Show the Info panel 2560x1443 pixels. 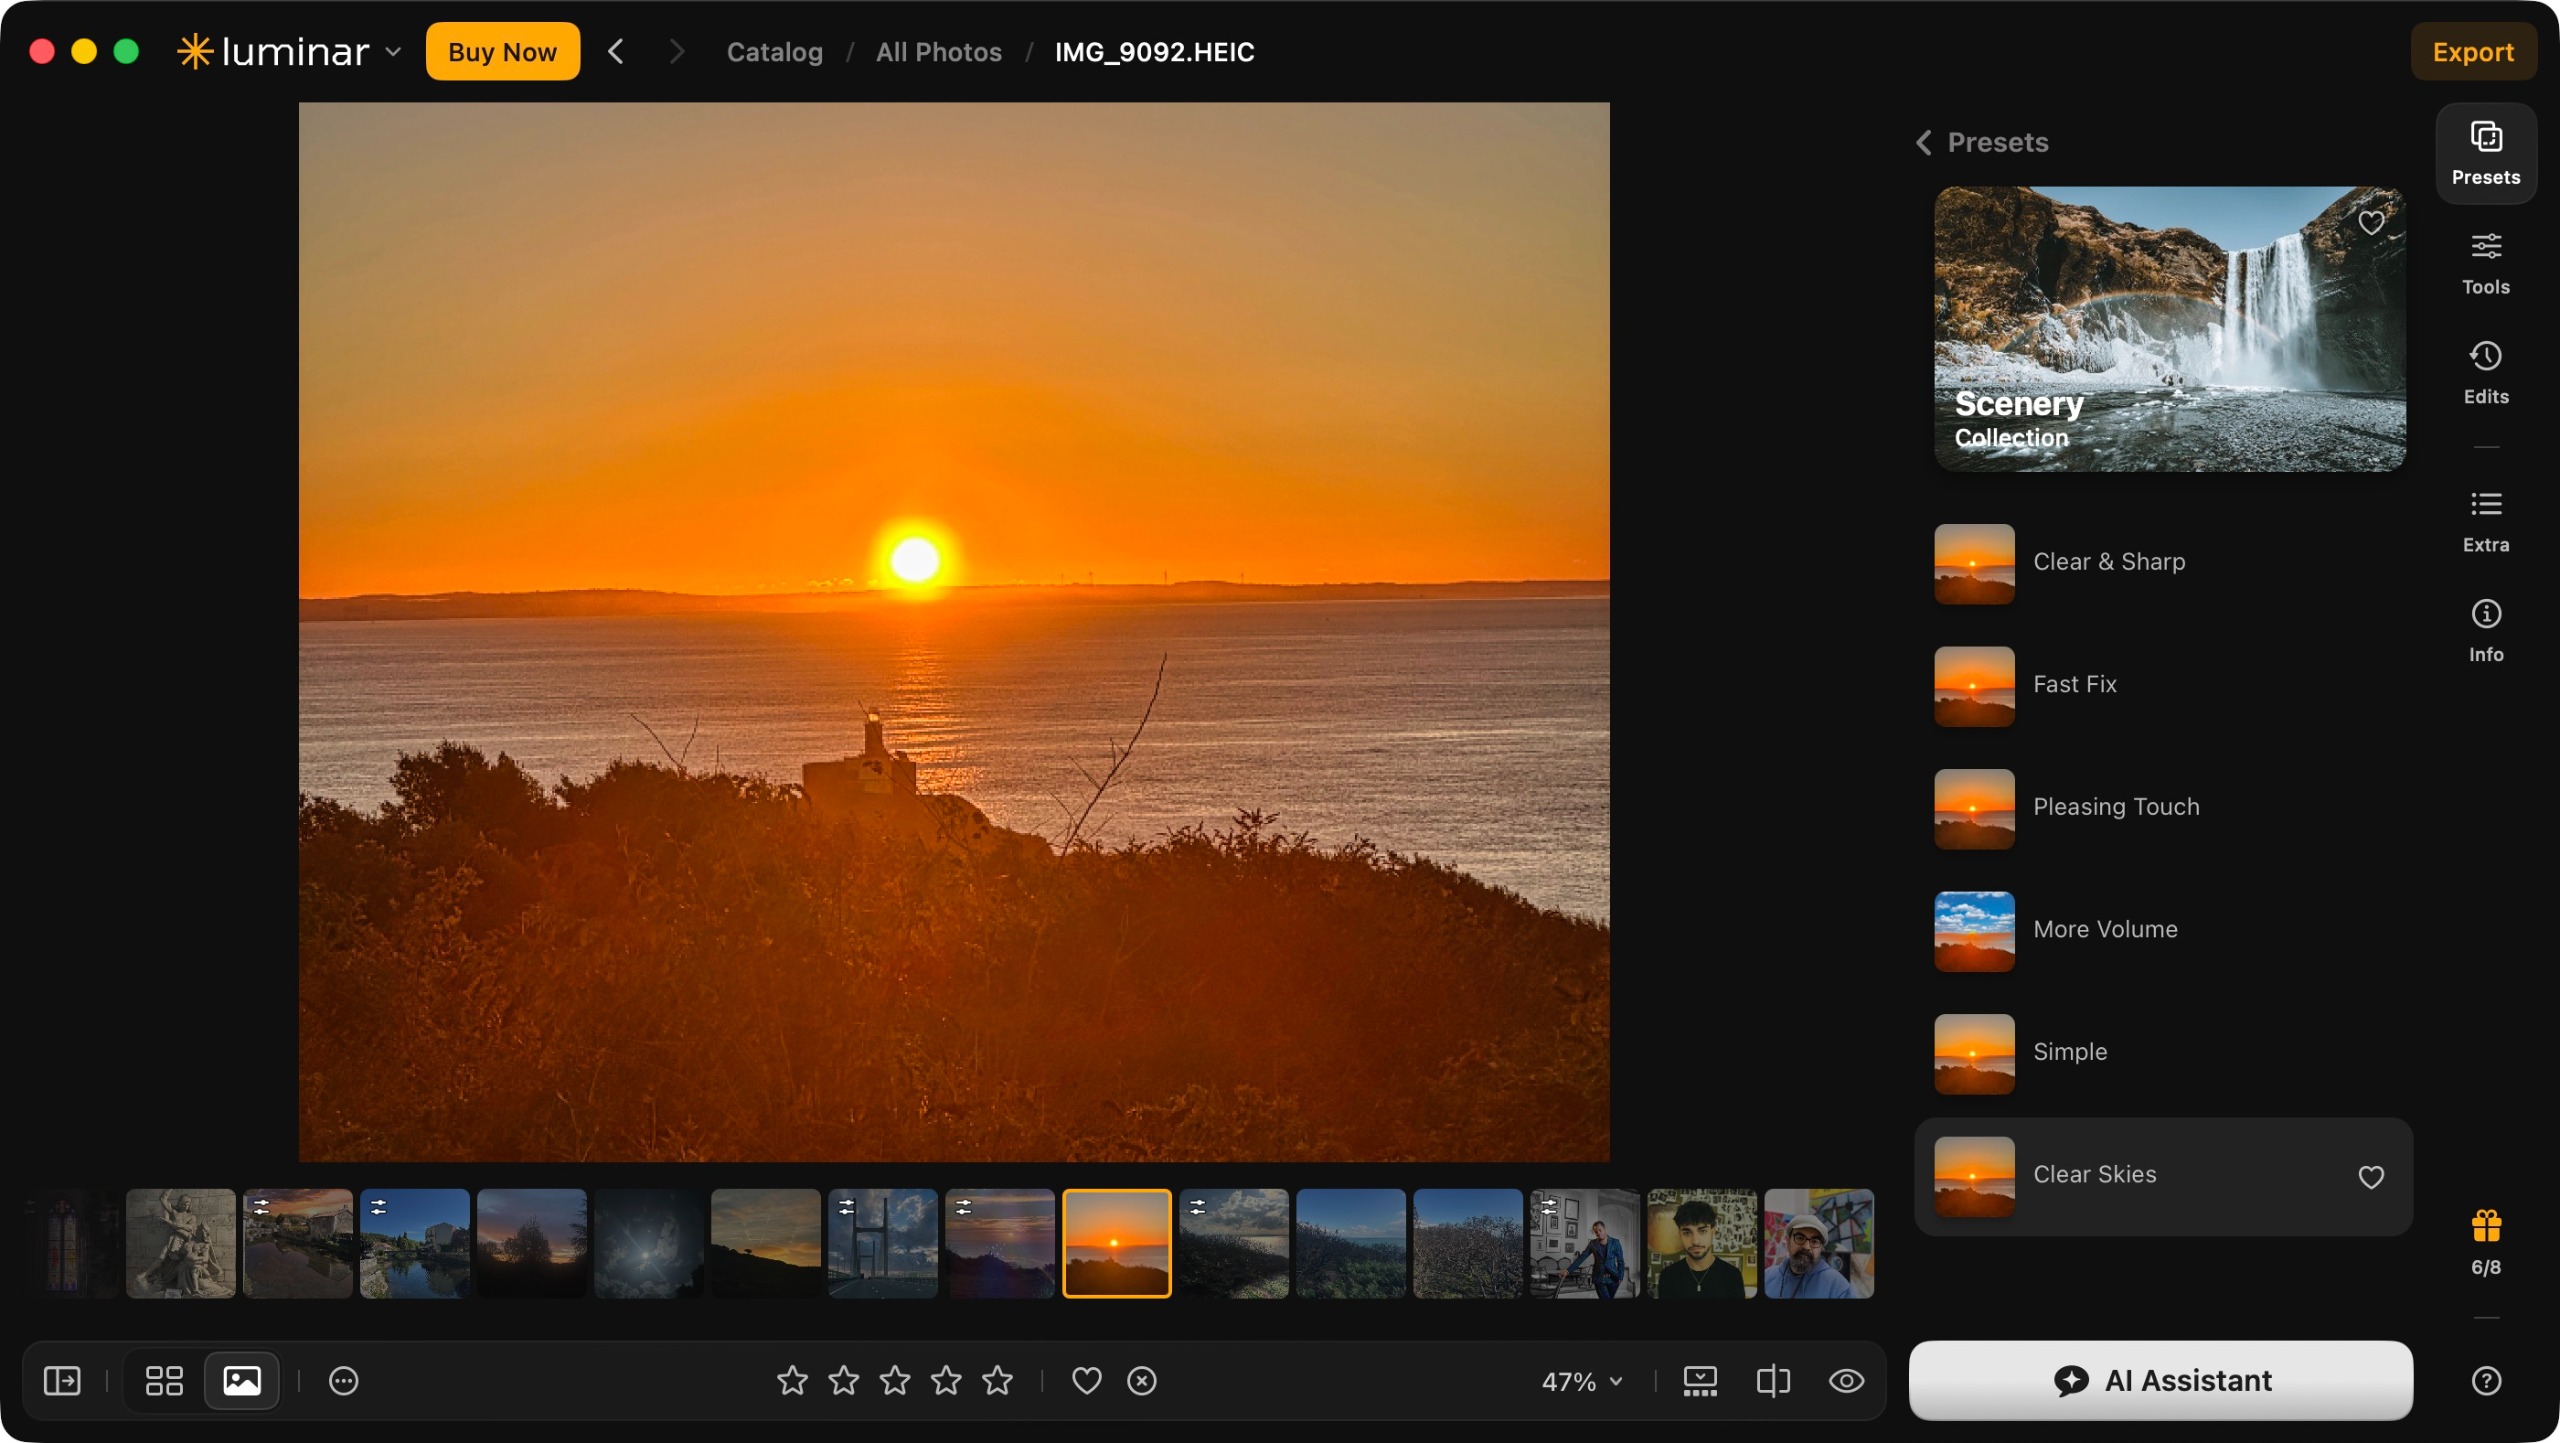2485,631
